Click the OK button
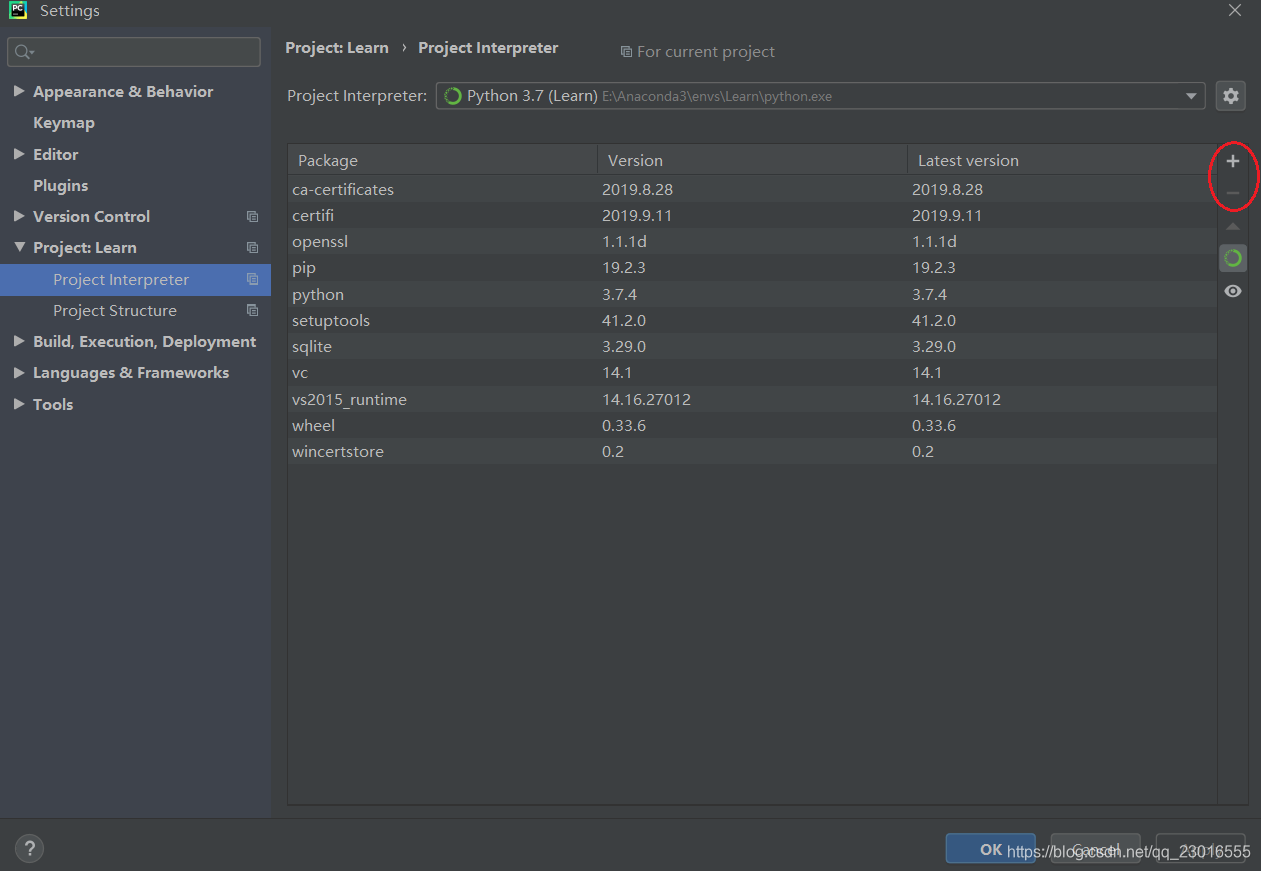Screen dimensions: 1261x871 (991, 849)
